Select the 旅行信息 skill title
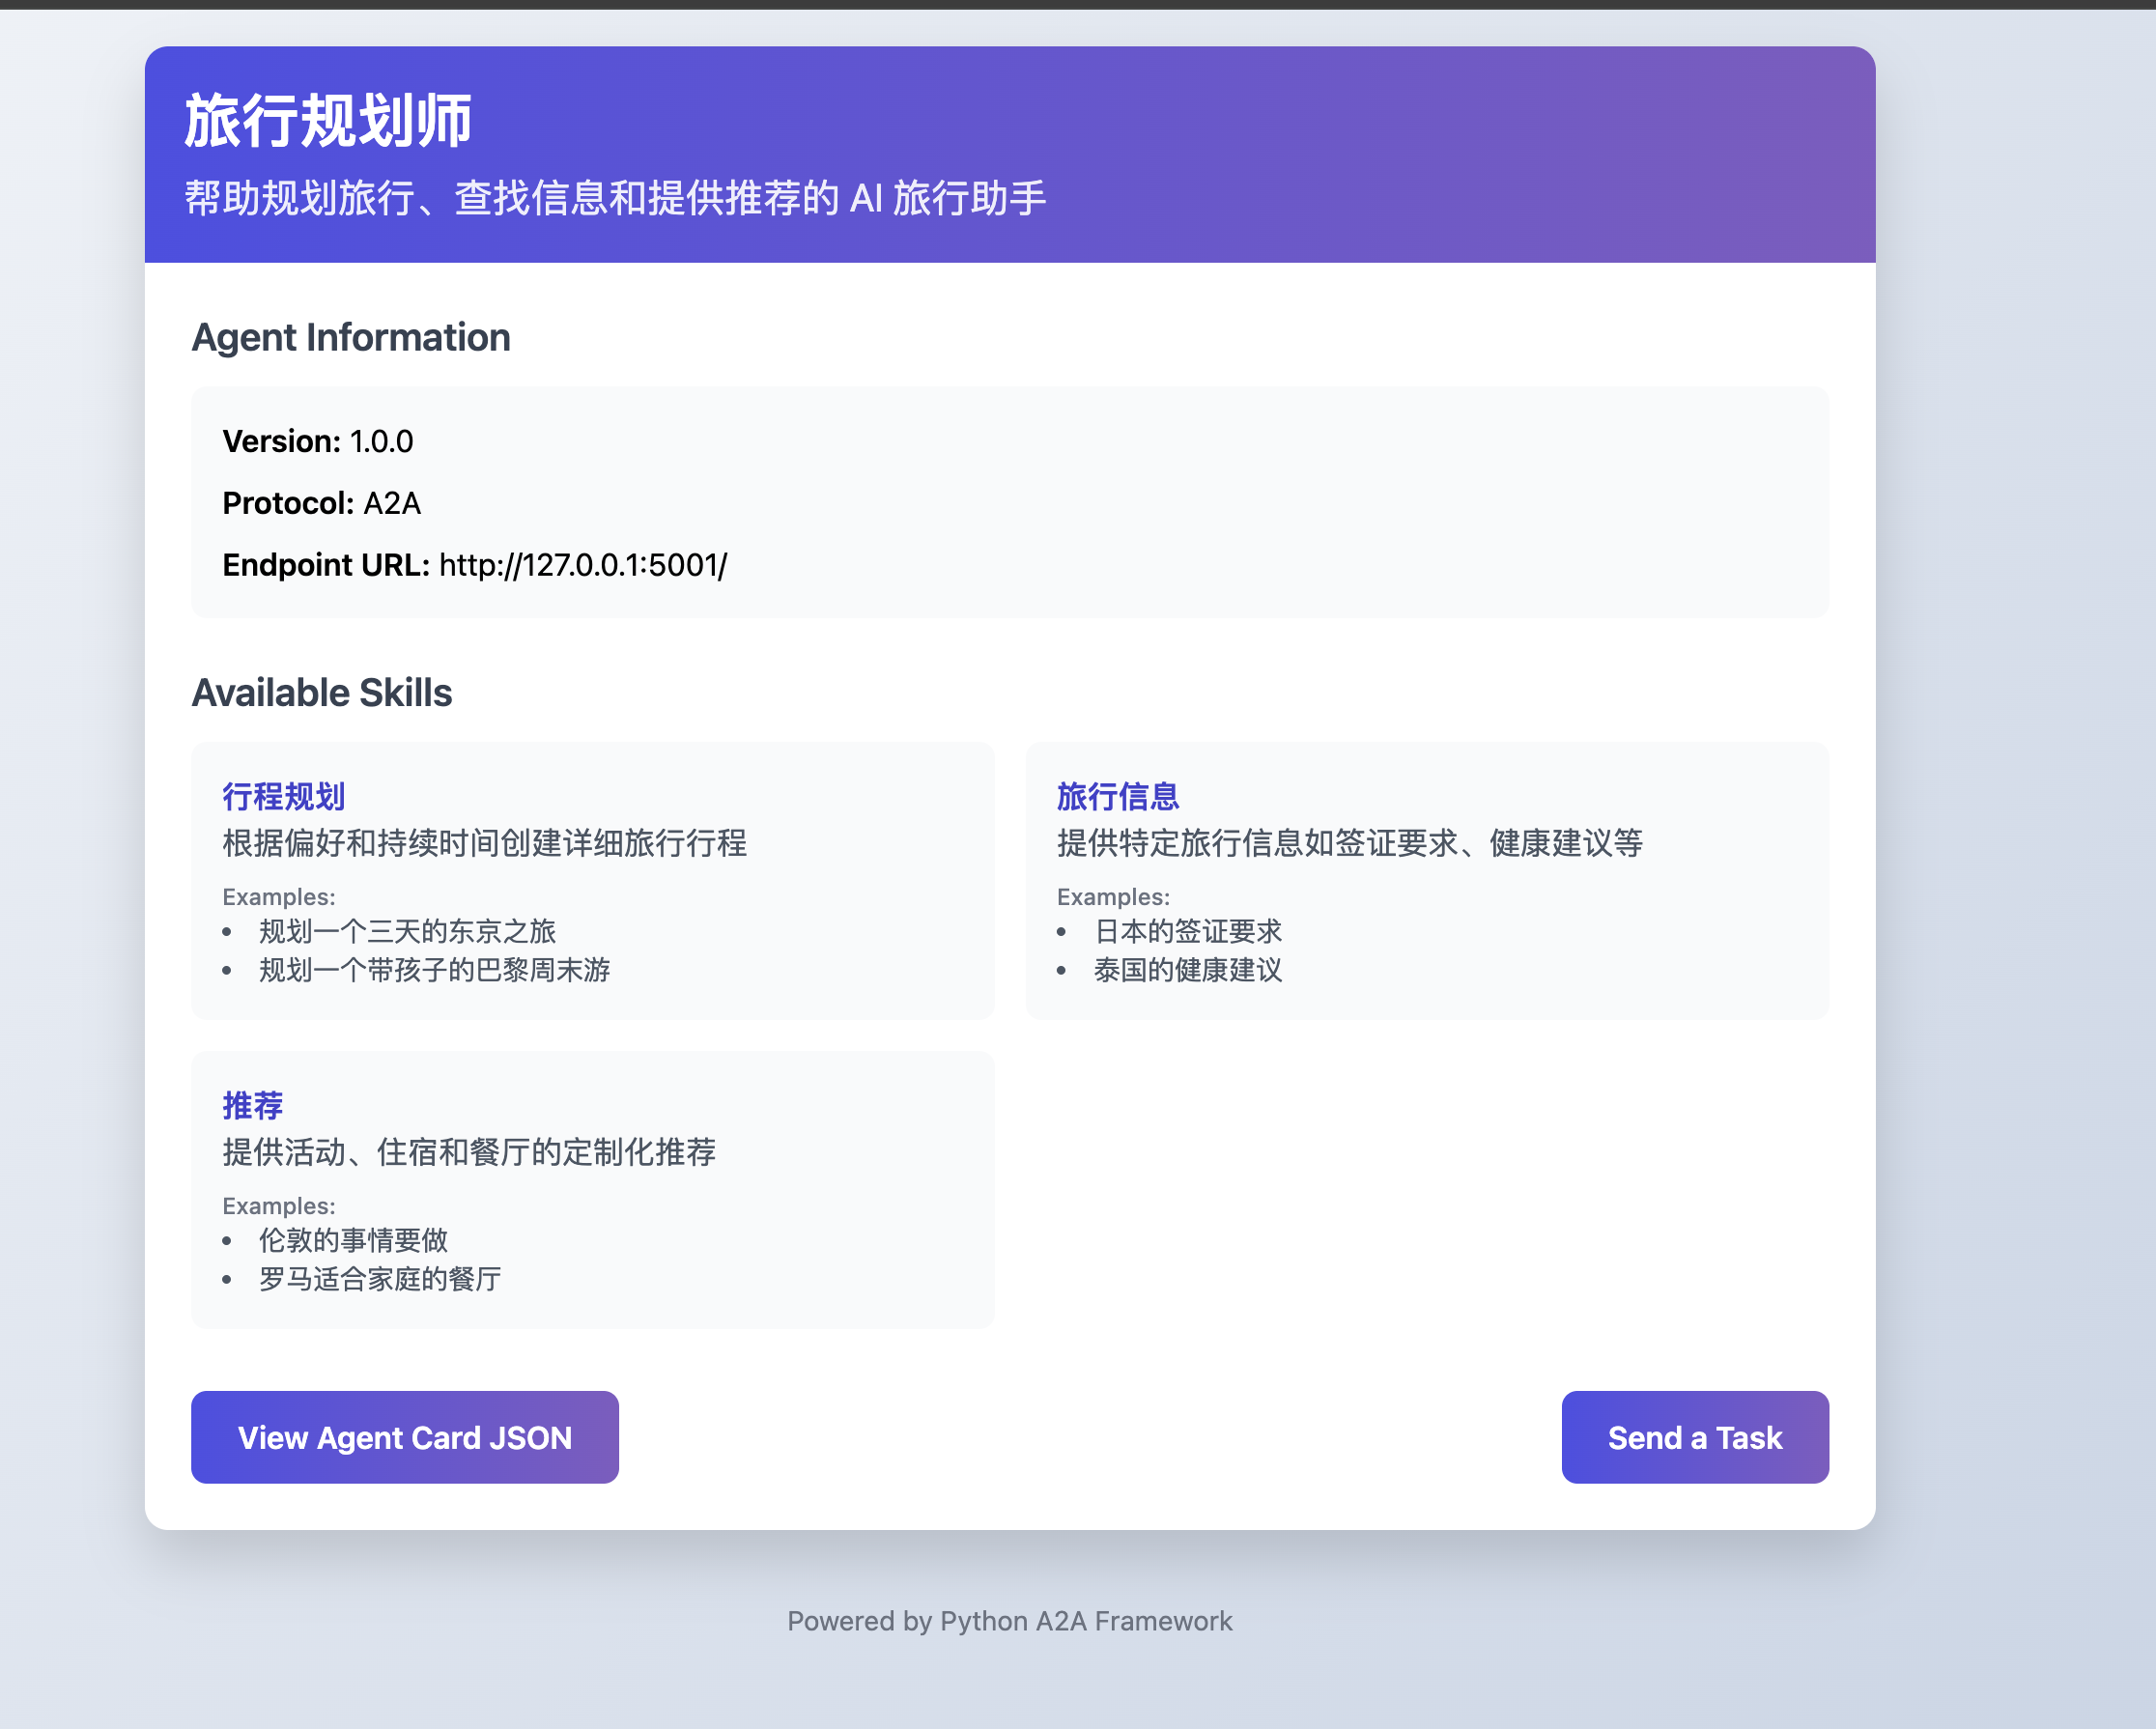This screenshot has width=2156, height=1729. 1117,795
